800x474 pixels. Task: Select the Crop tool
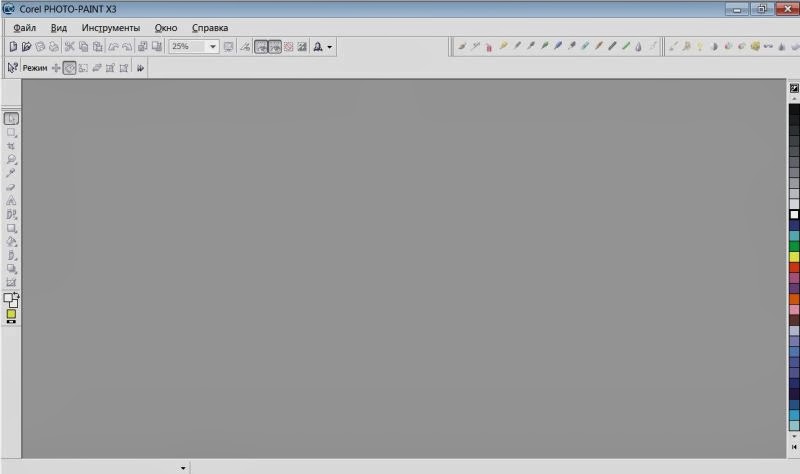pos(11,146)
